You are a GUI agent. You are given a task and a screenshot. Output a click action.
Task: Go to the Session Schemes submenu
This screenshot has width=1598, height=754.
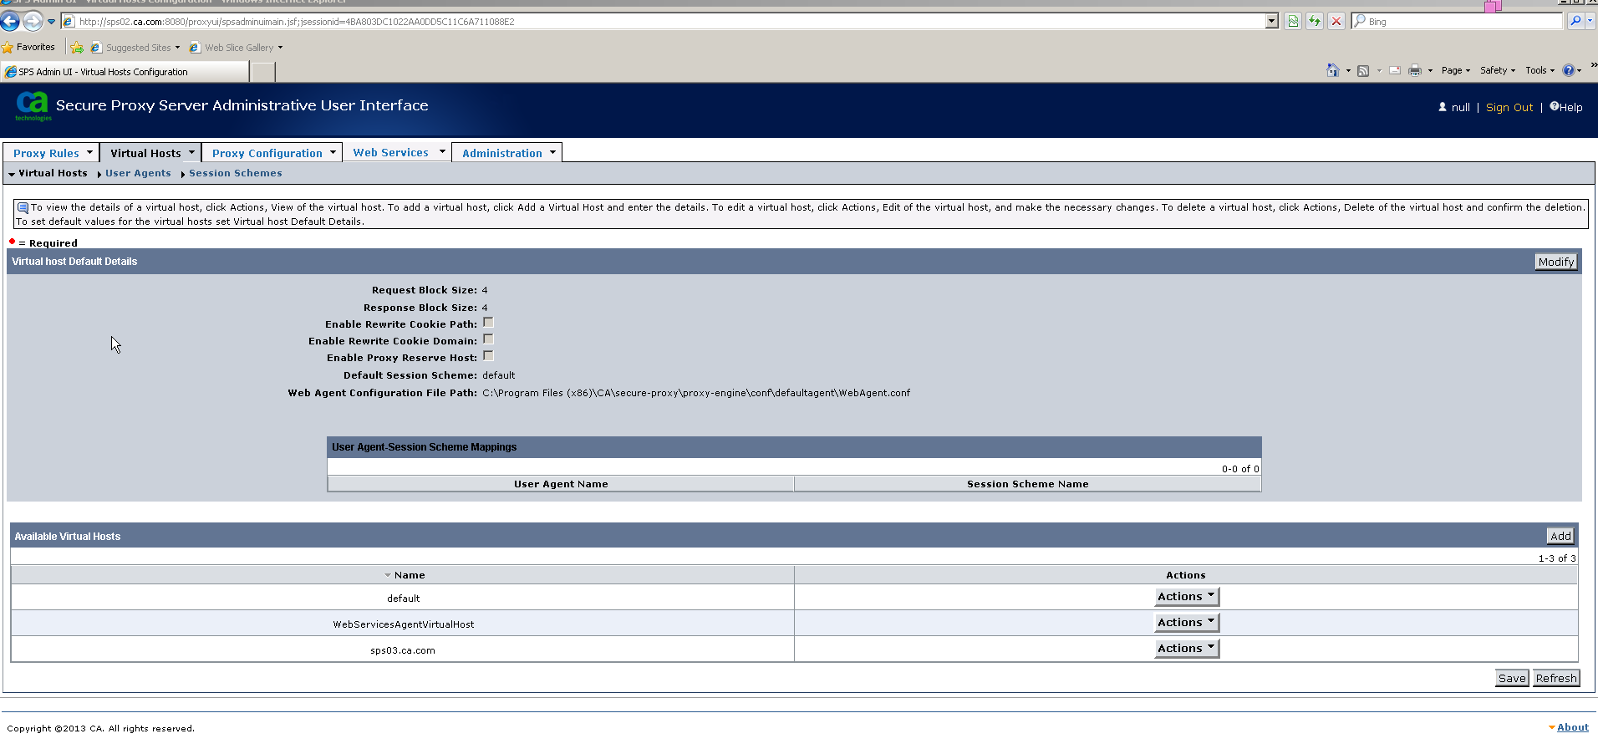click(235, 173)
